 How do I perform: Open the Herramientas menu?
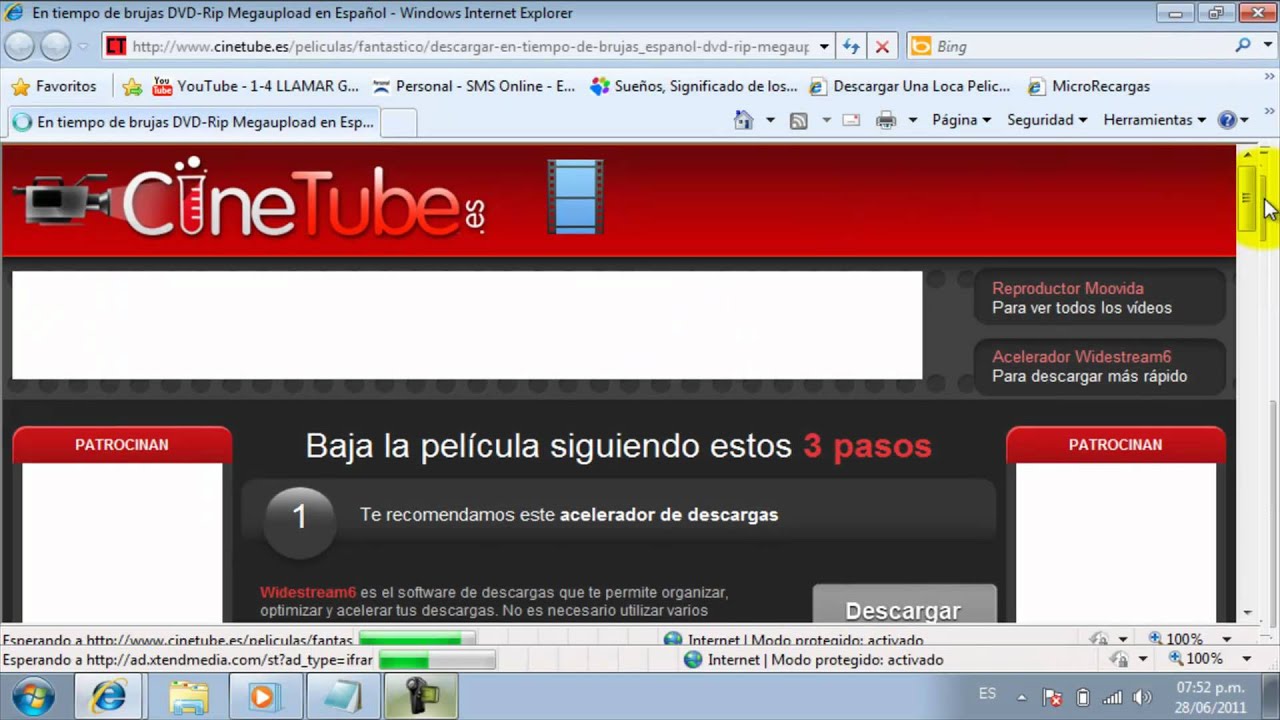[x=1155, y=120]
